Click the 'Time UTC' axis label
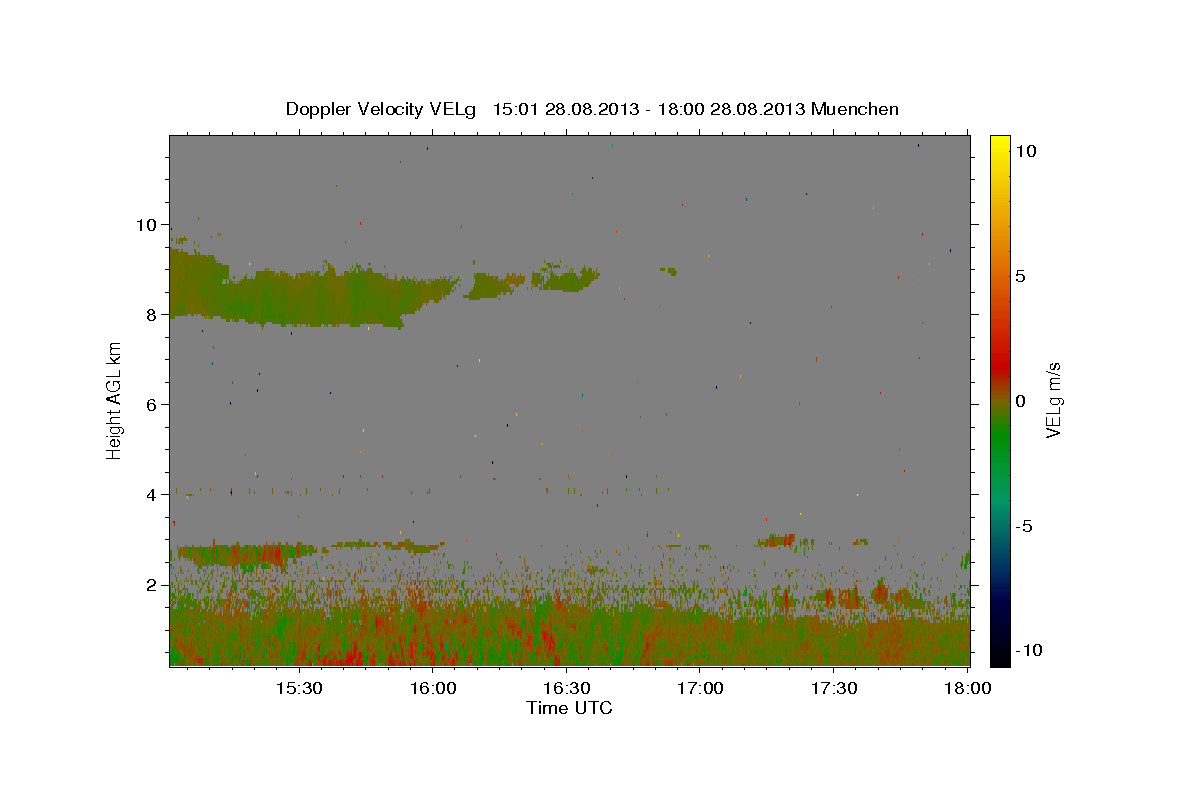 point(569,708)
